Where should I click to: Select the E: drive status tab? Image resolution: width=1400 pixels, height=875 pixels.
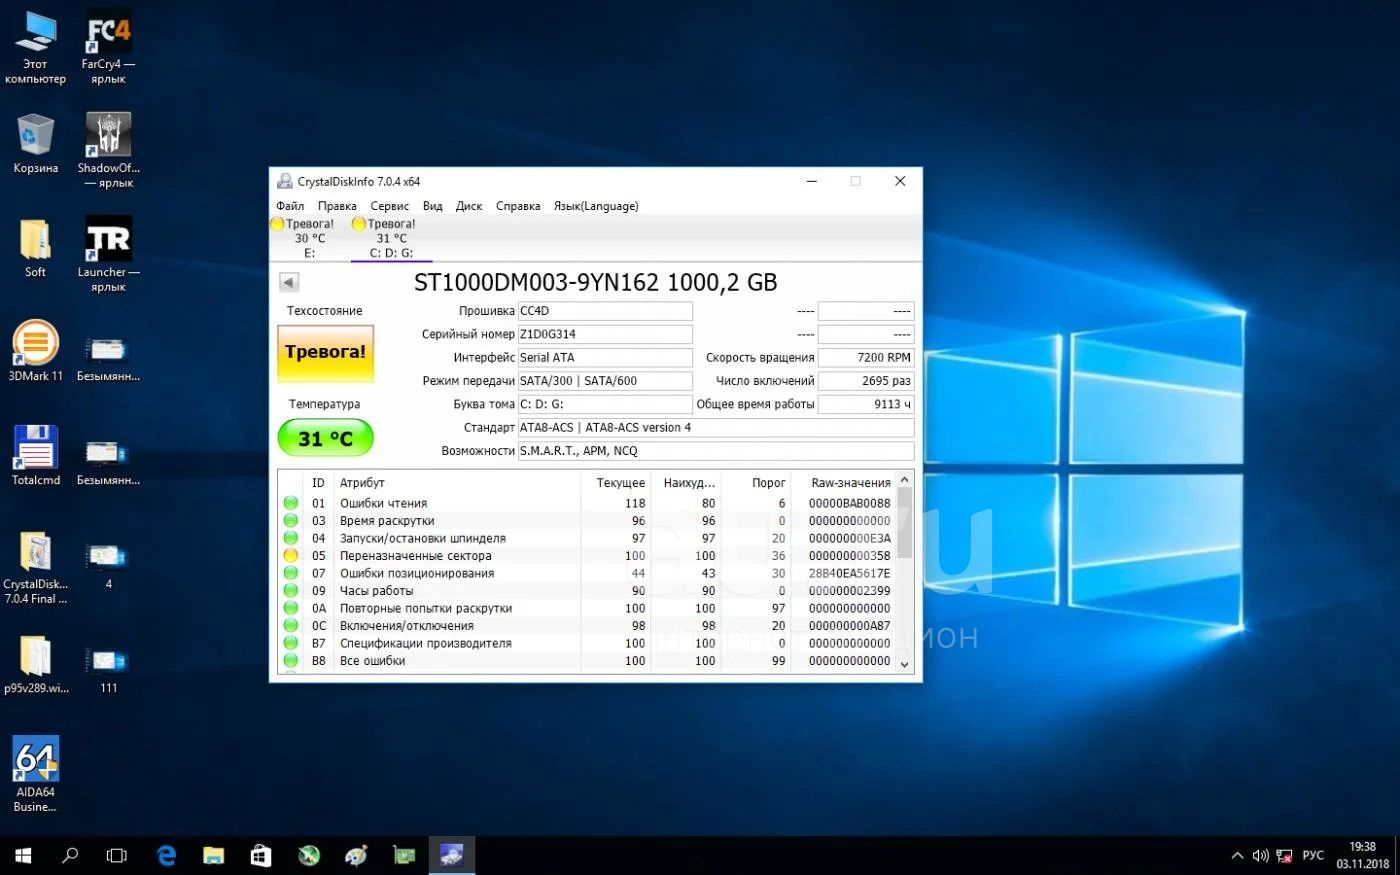pos(309,238)
